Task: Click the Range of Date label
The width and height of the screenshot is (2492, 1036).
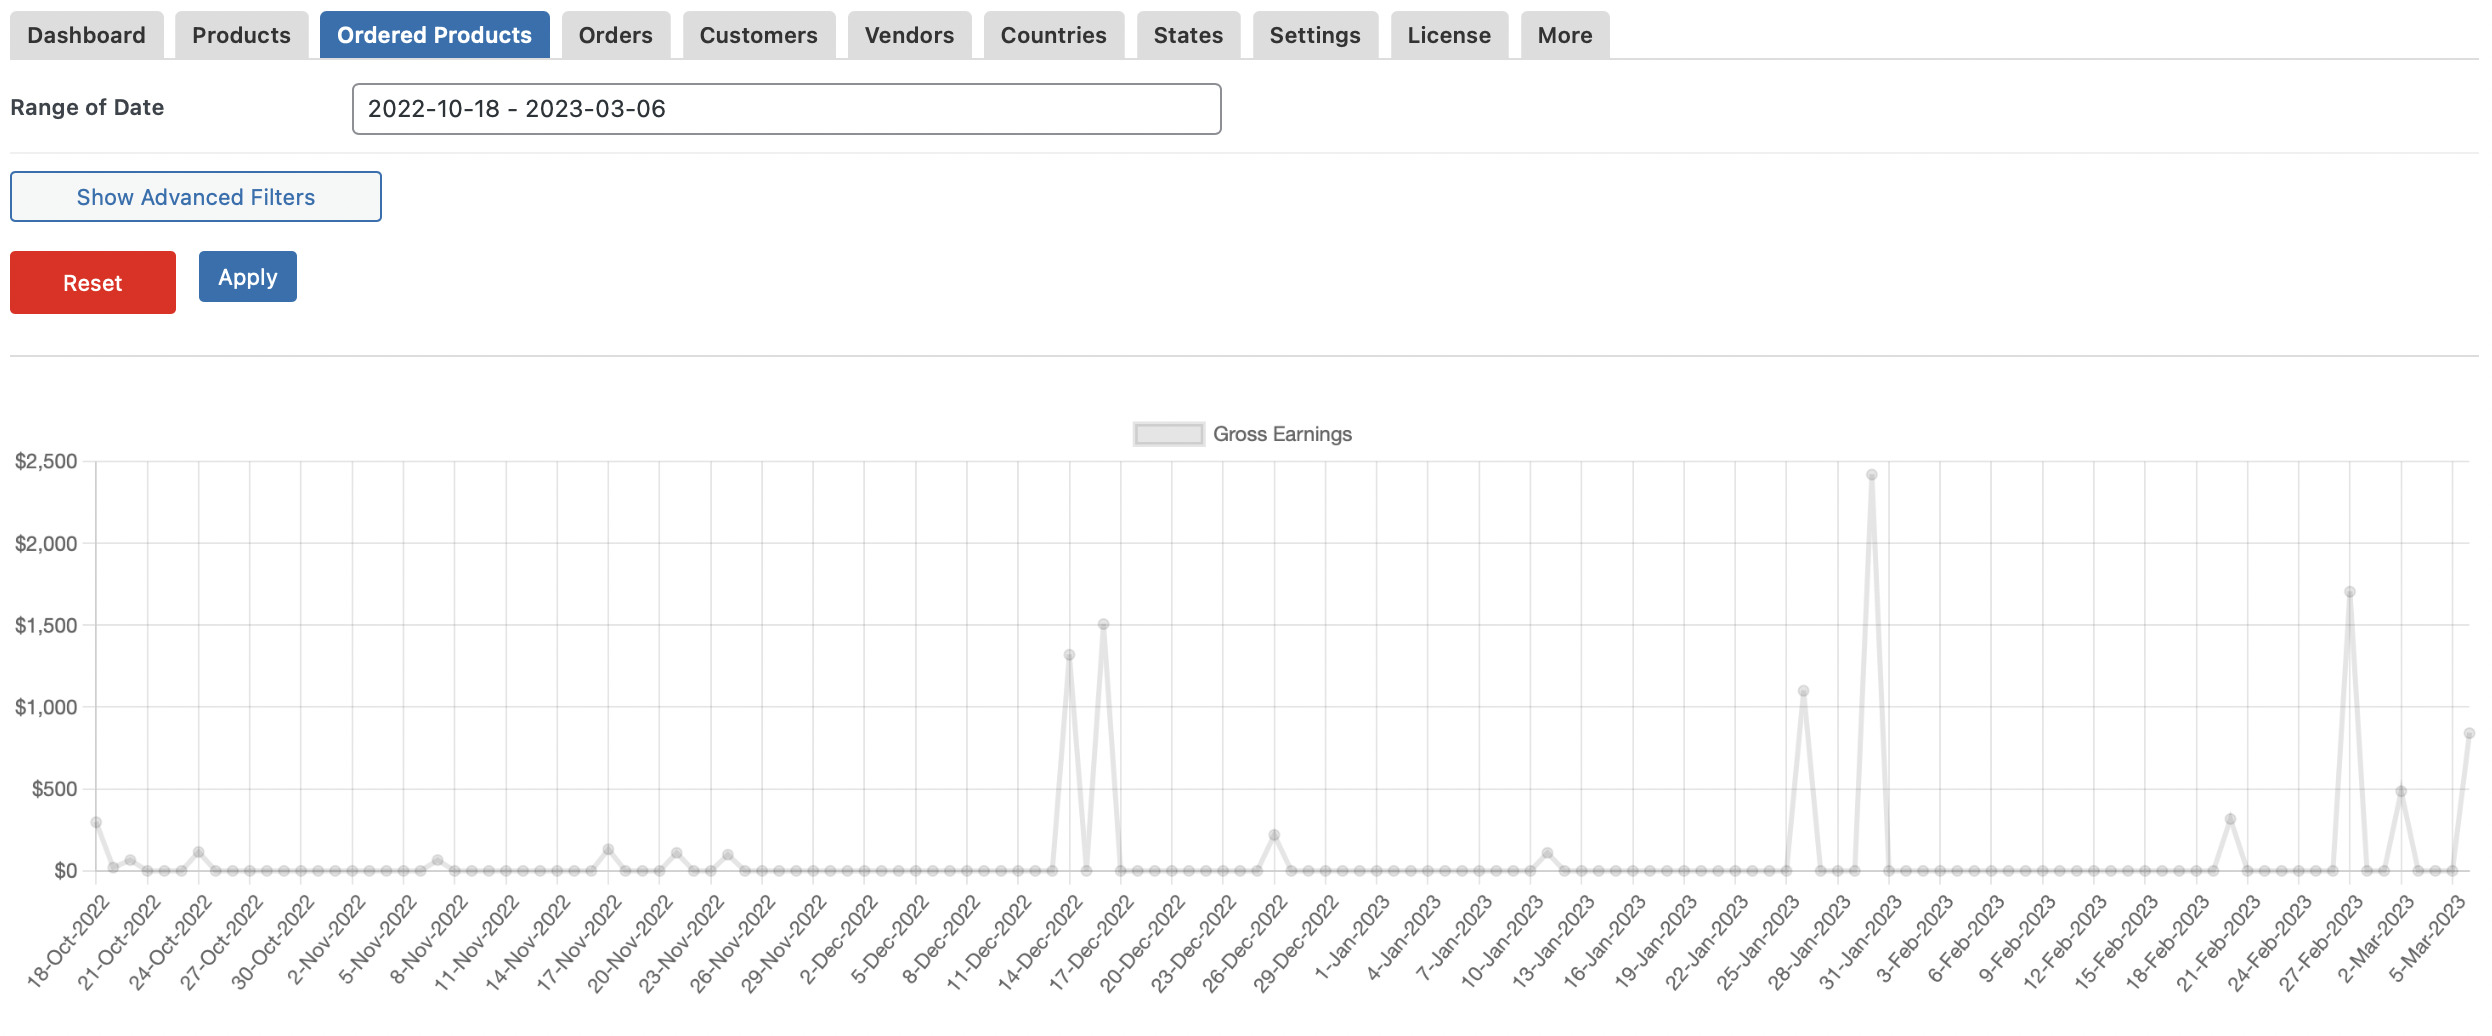Action: [87, 107]
